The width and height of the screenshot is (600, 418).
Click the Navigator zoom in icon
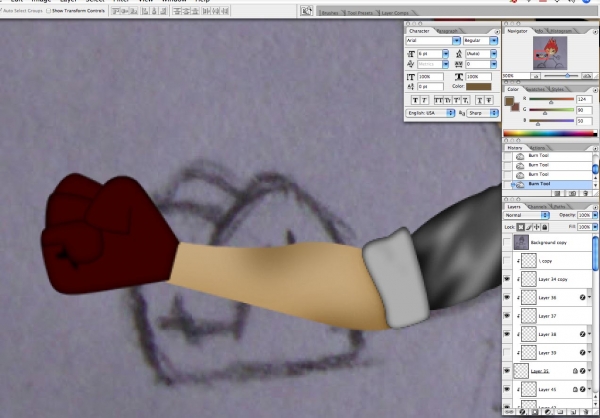click(x=587, y=76)
